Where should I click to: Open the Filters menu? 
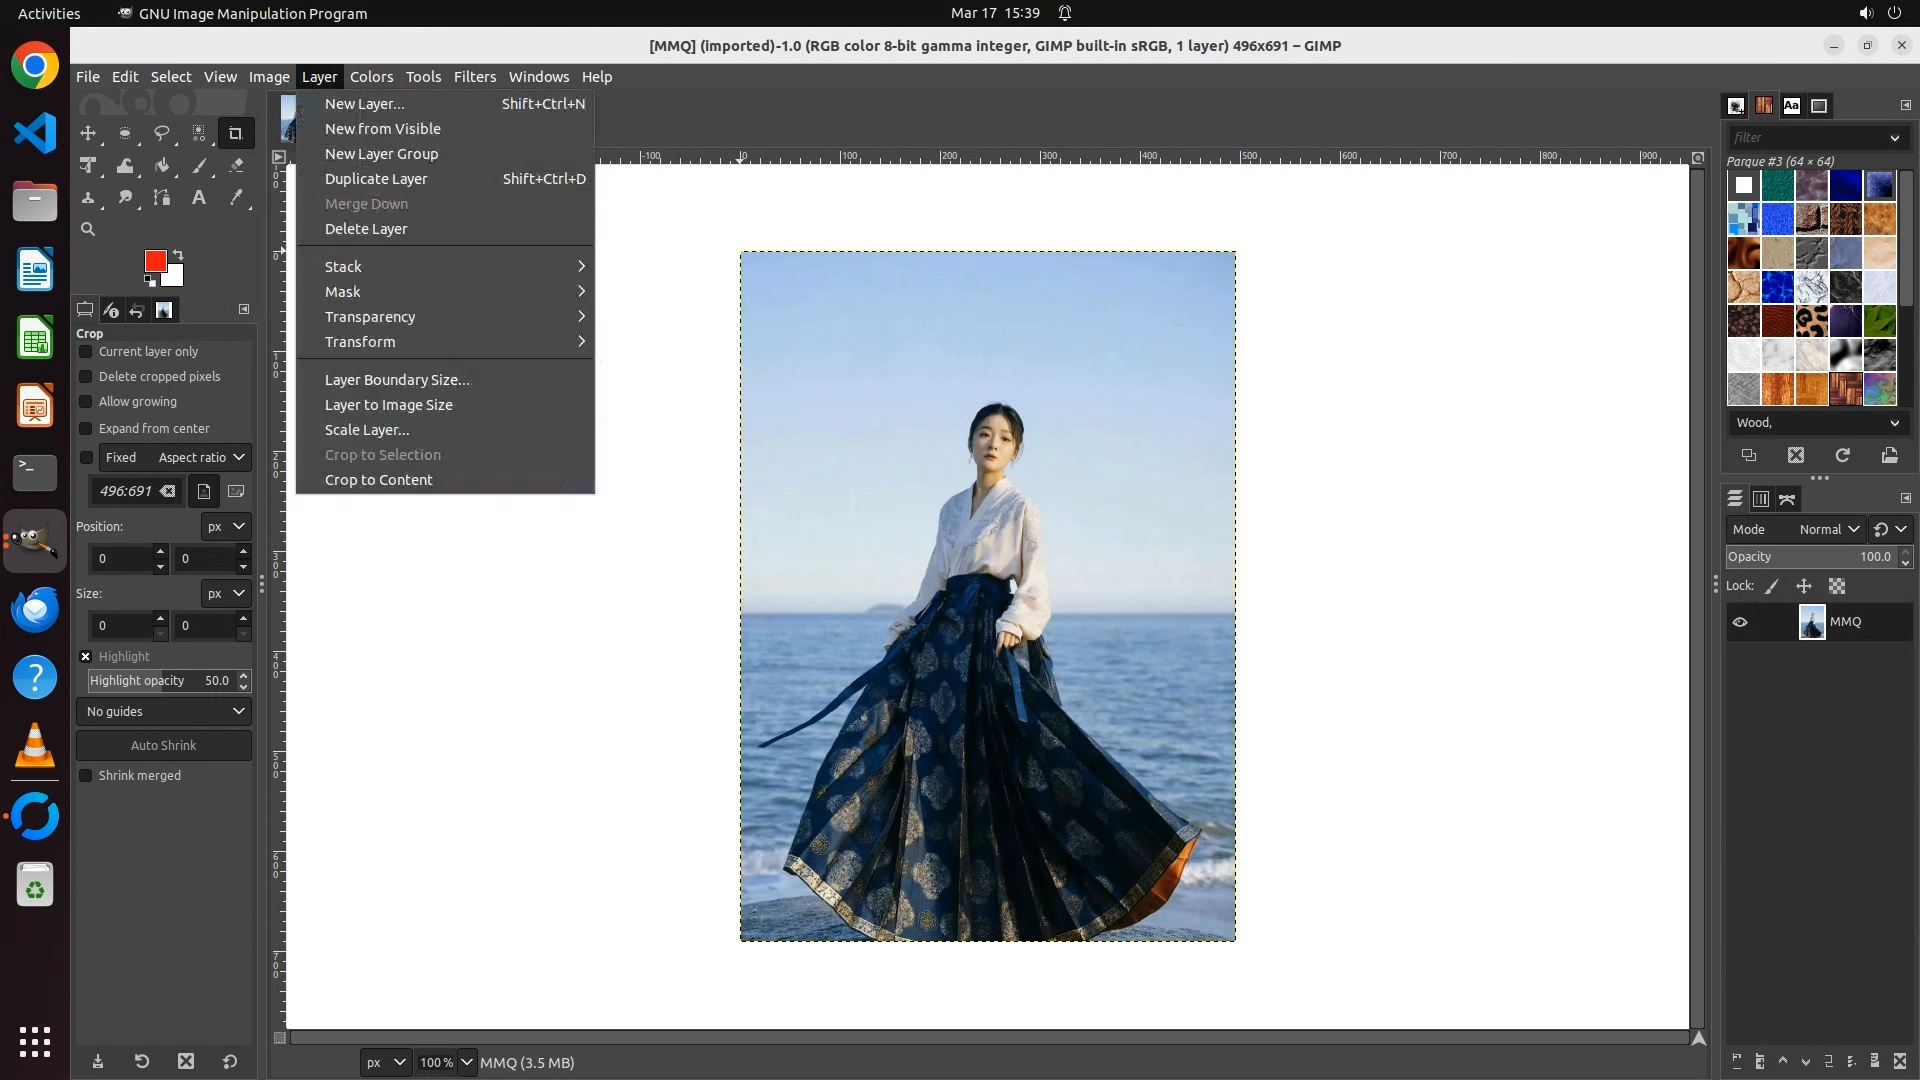(x=474, y=77)
